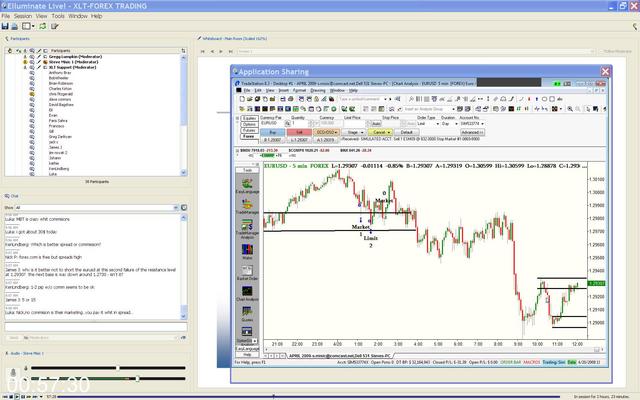
Task: Click the Matrix icon in TradeStation sidebar
Action: point(247,249)
